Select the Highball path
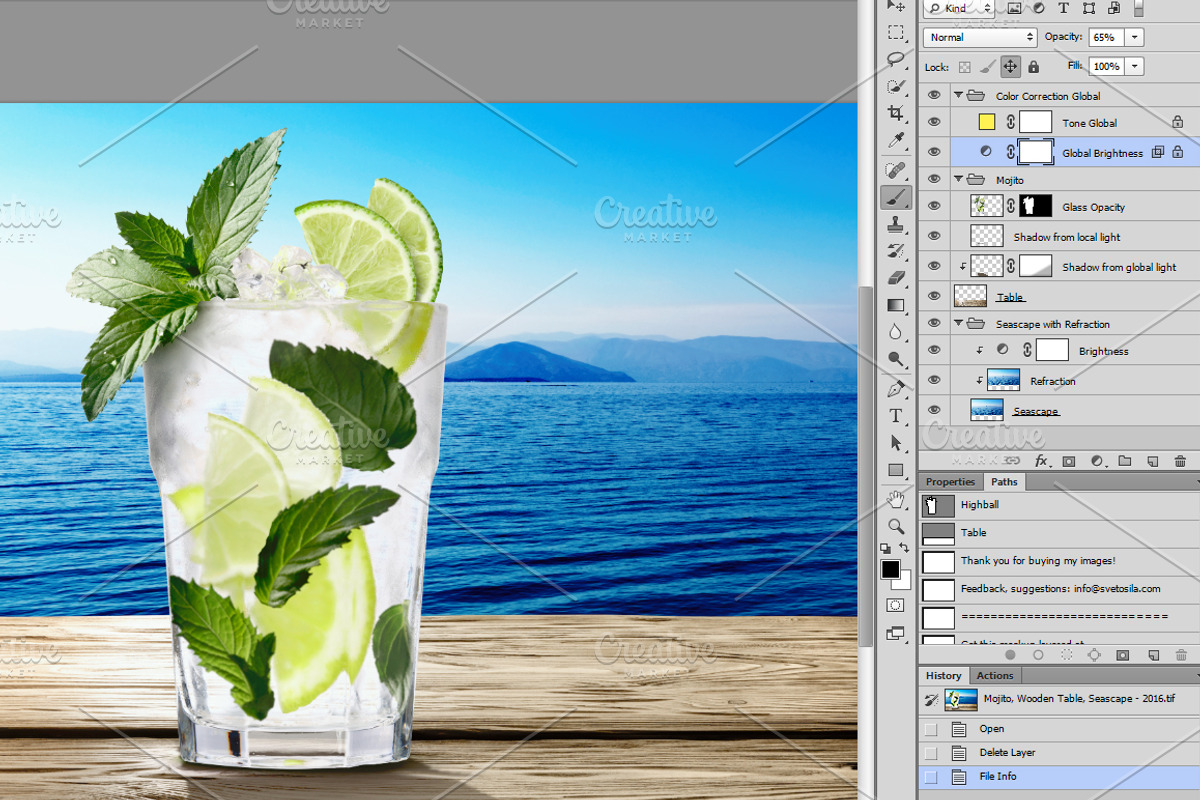 (1058, 505)
